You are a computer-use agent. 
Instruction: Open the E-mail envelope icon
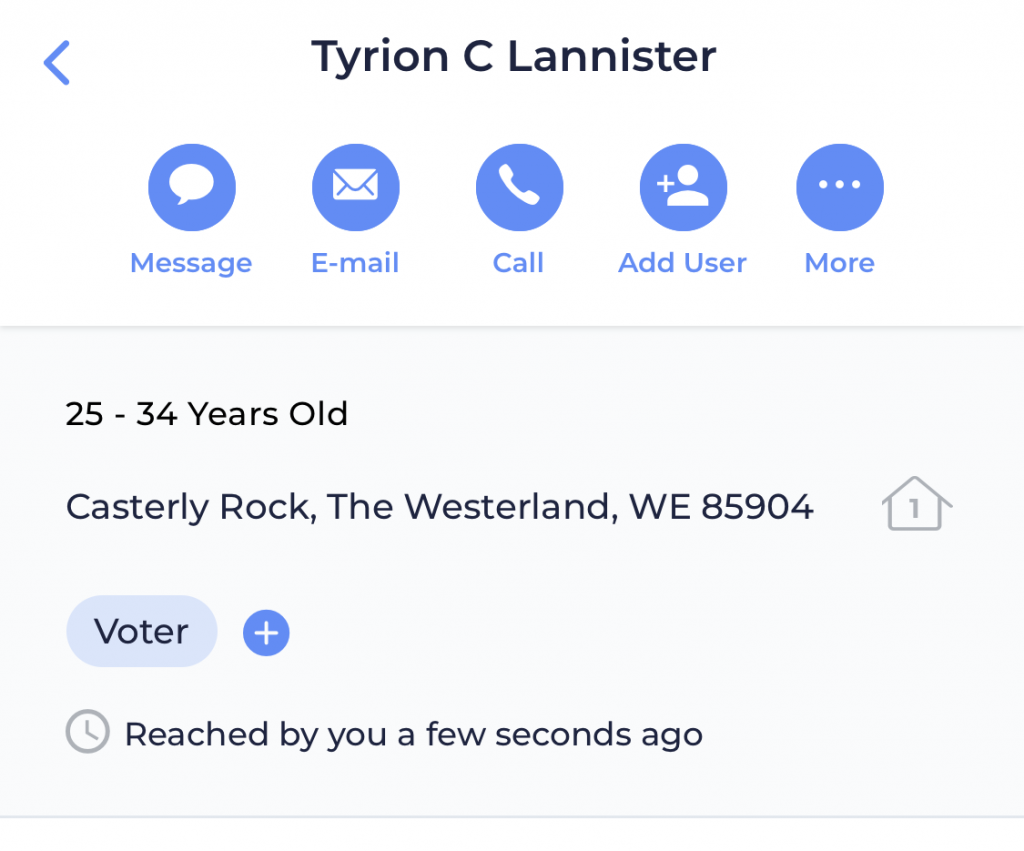[x=356, y=187]
